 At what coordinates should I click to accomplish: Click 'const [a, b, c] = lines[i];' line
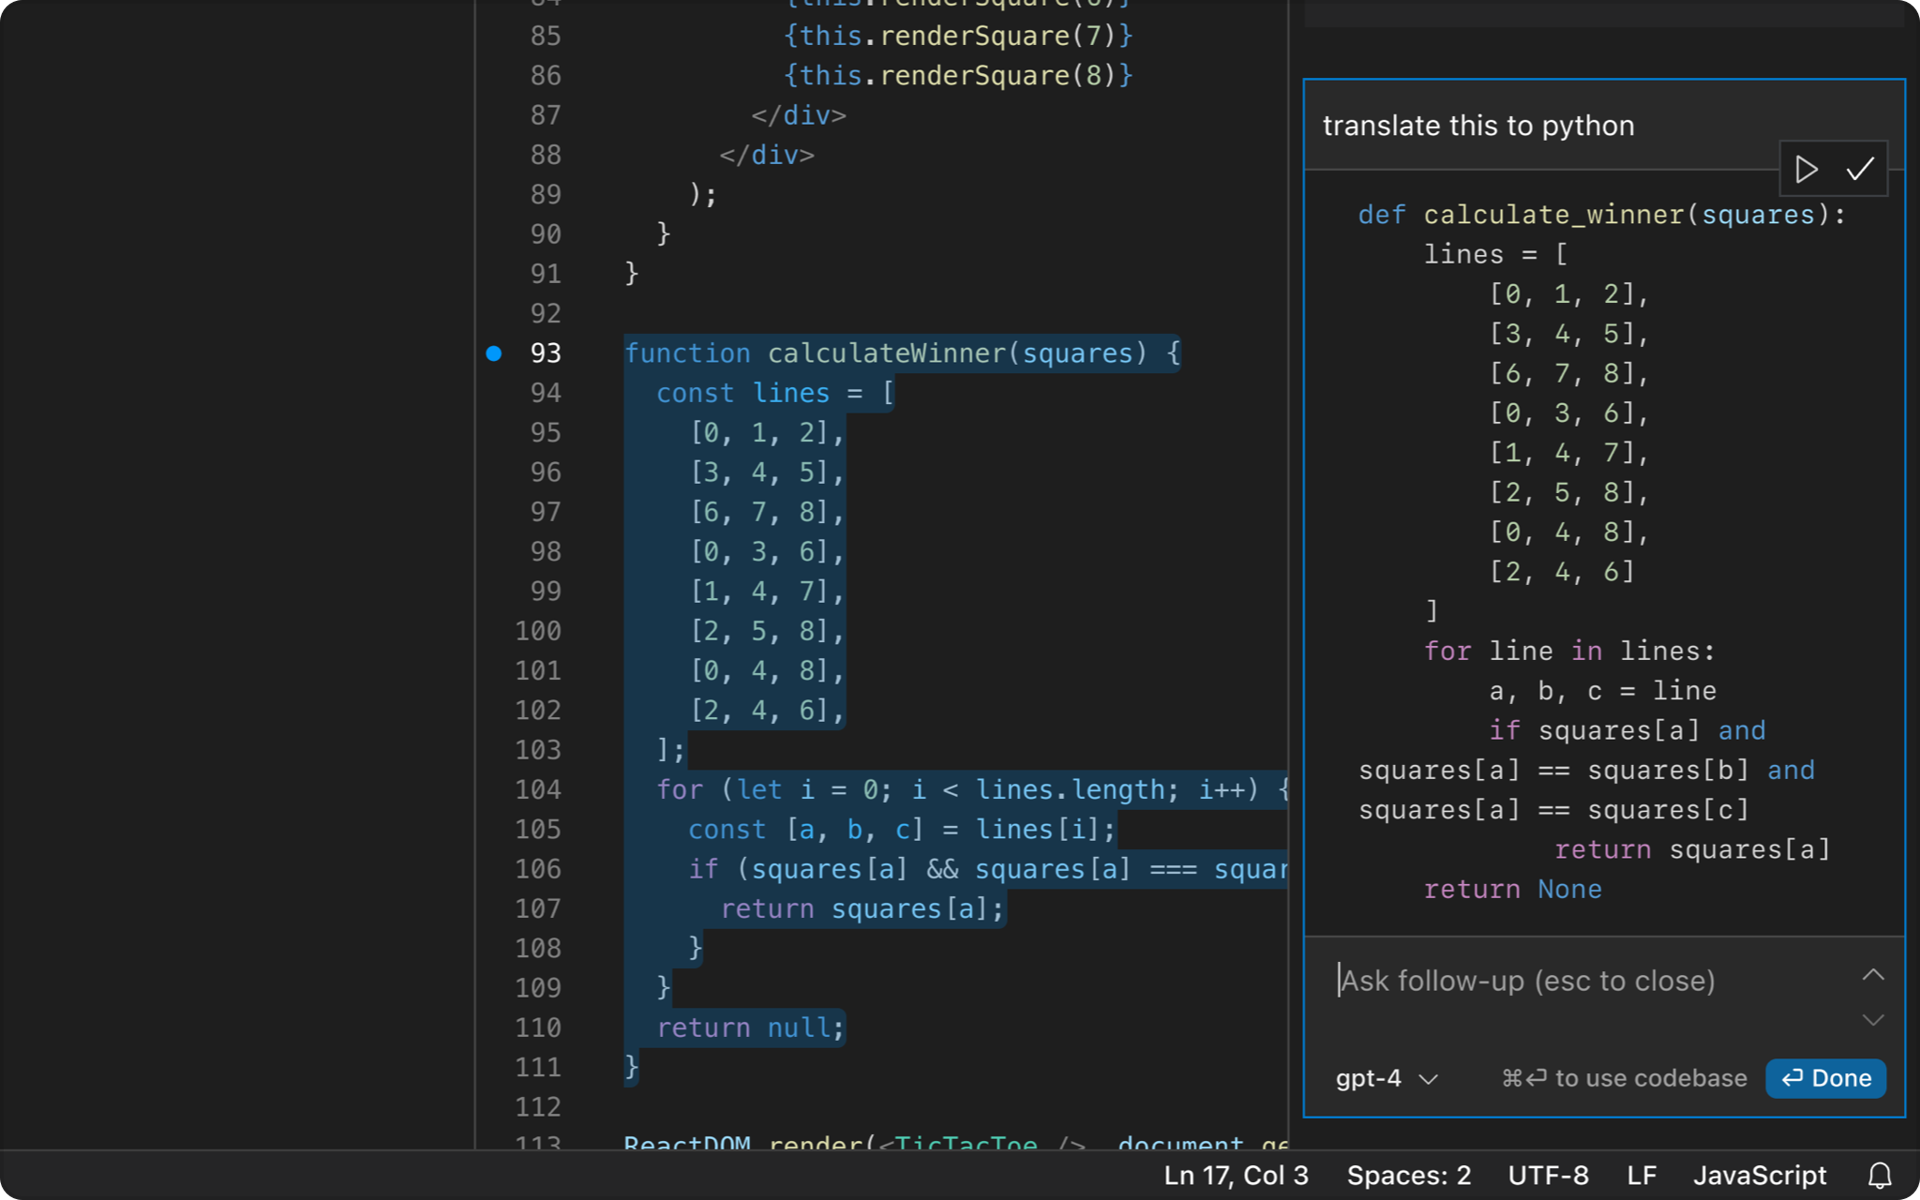click(x=901, y=830)
